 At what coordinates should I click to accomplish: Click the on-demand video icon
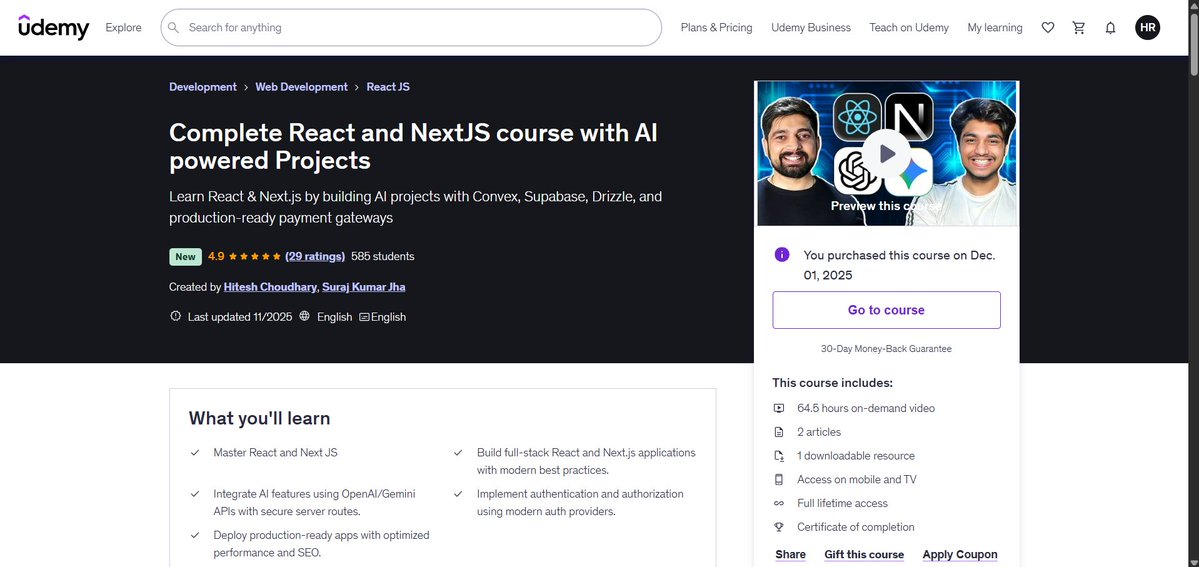point(778,409)
